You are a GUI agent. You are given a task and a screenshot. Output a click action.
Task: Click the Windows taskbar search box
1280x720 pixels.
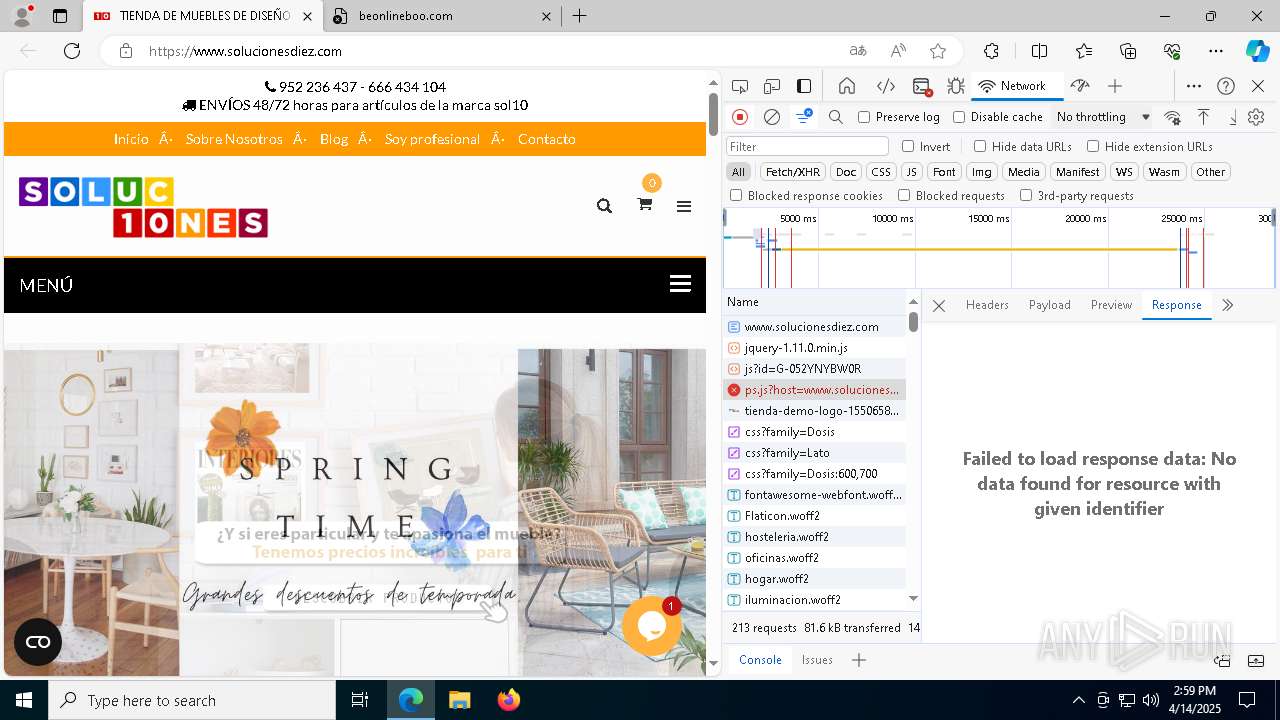click(x=193, y=700)
